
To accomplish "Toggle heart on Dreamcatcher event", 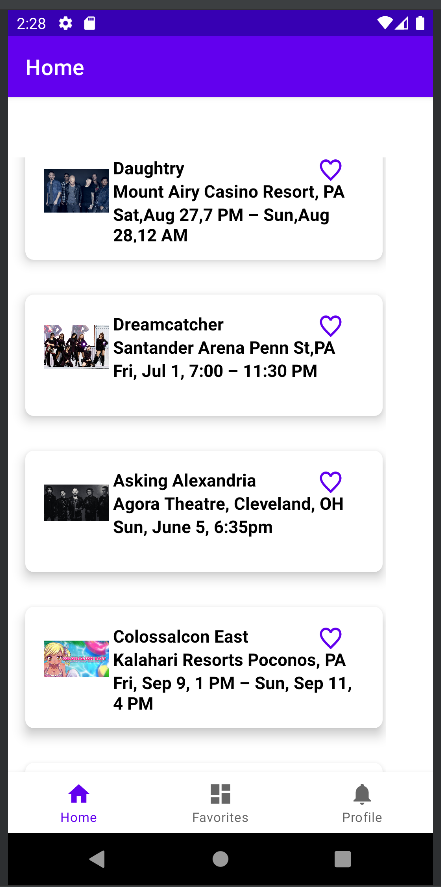I will coord(331,326).
